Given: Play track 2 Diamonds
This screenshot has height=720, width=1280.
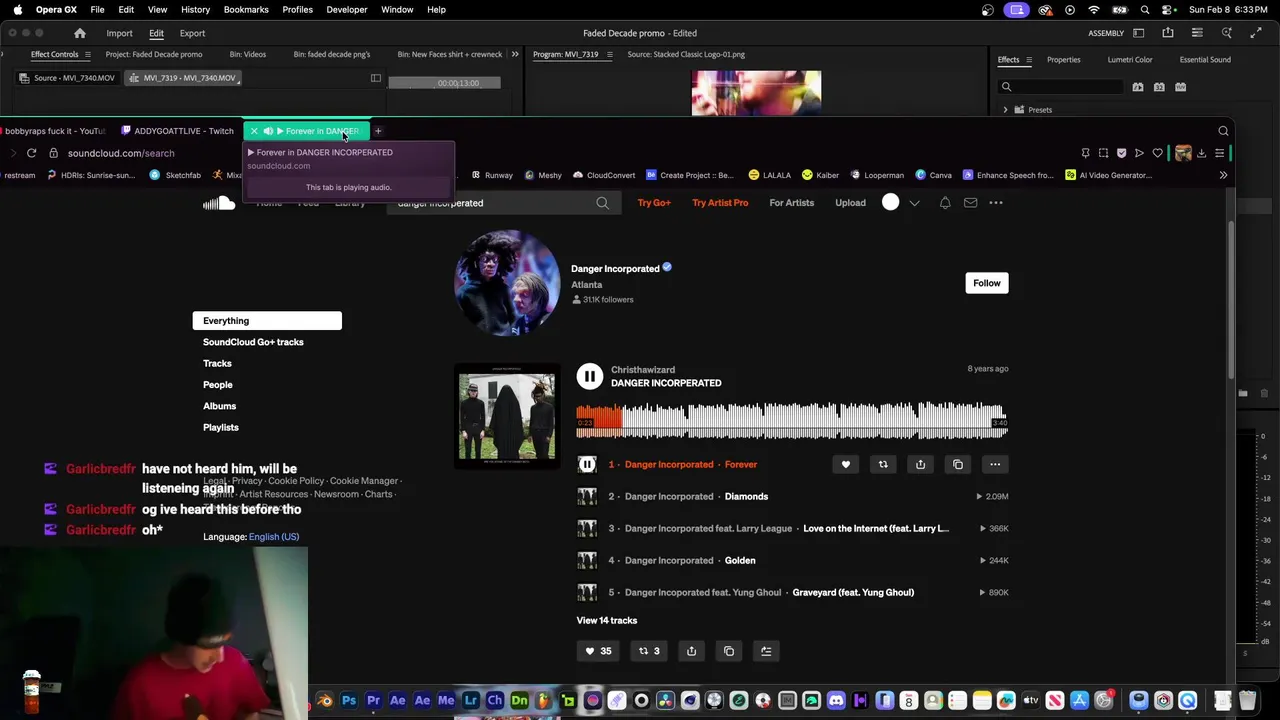Looking at the screenshot, I should pyautogui.click(x=746, y=496).
